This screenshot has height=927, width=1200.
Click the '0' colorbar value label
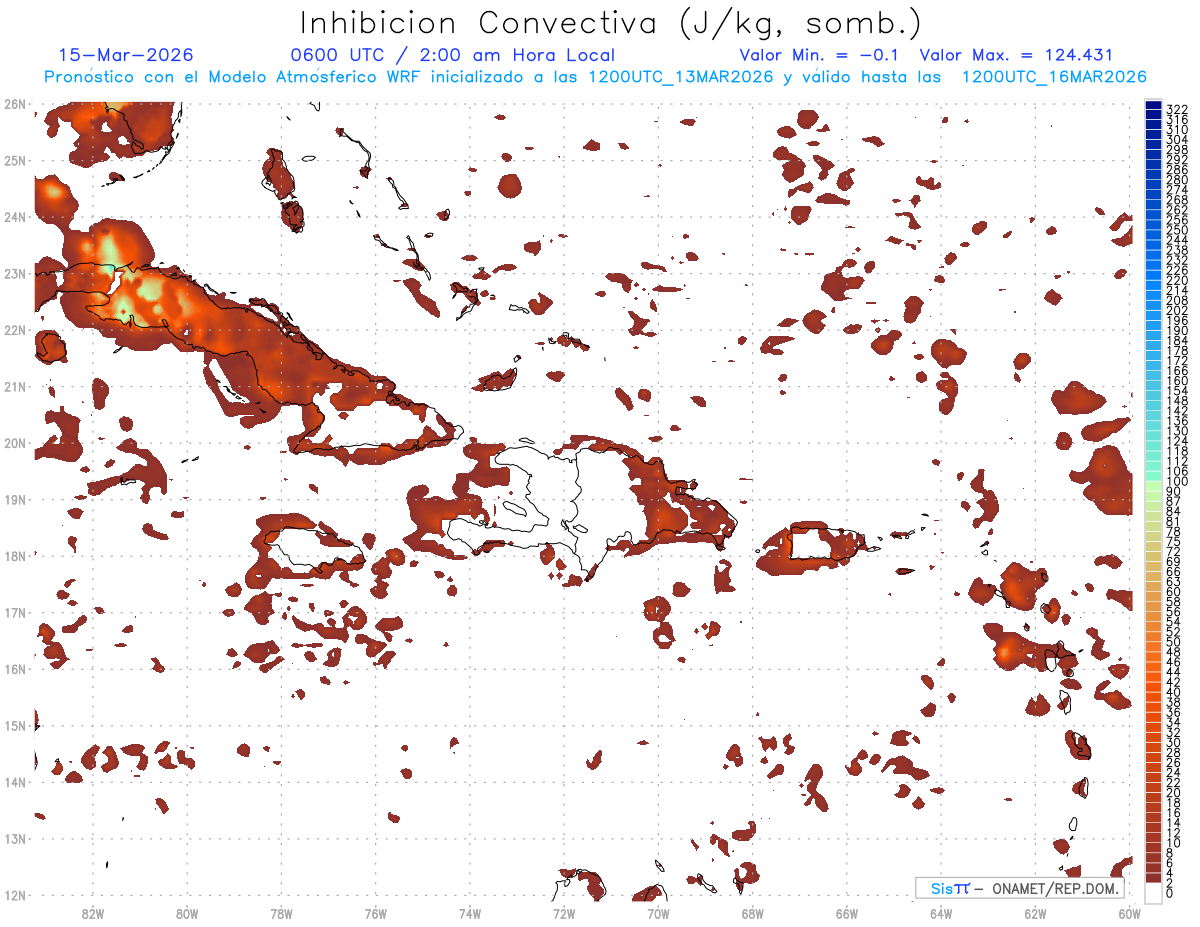(x=1169, y=893)
